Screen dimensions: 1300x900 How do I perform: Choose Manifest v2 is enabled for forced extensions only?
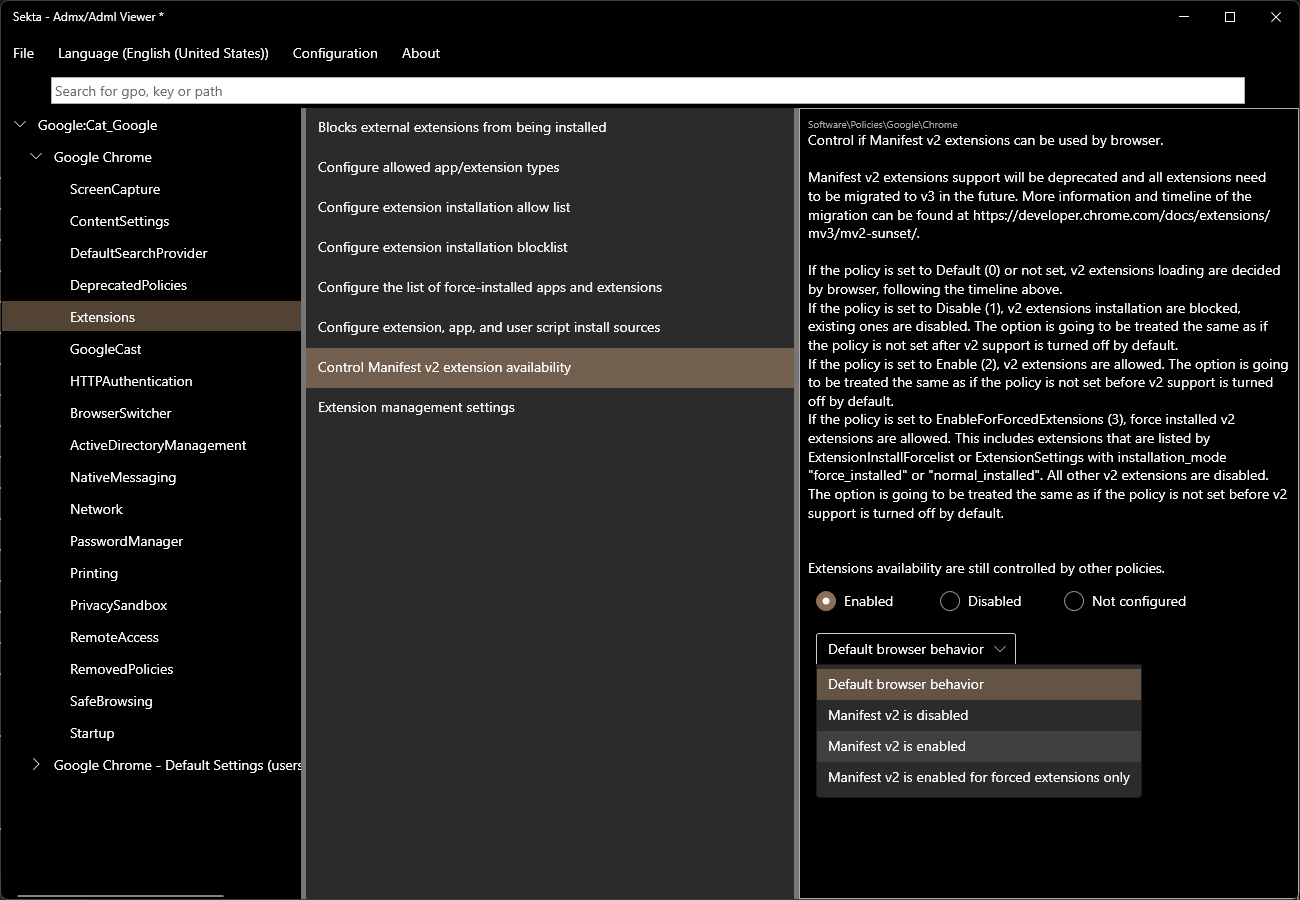[979, 777]
